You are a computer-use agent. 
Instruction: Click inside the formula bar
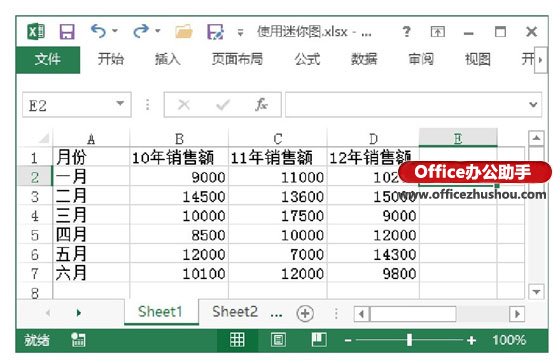point(405,105)
